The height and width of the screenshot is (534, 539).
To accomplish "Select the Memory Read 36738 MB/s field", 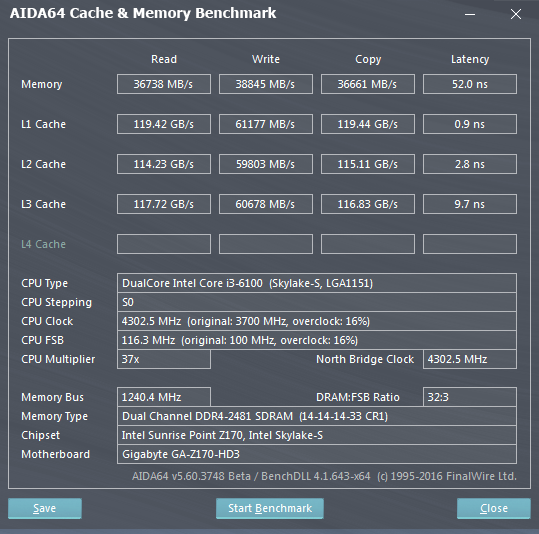I will coord(164,84).
